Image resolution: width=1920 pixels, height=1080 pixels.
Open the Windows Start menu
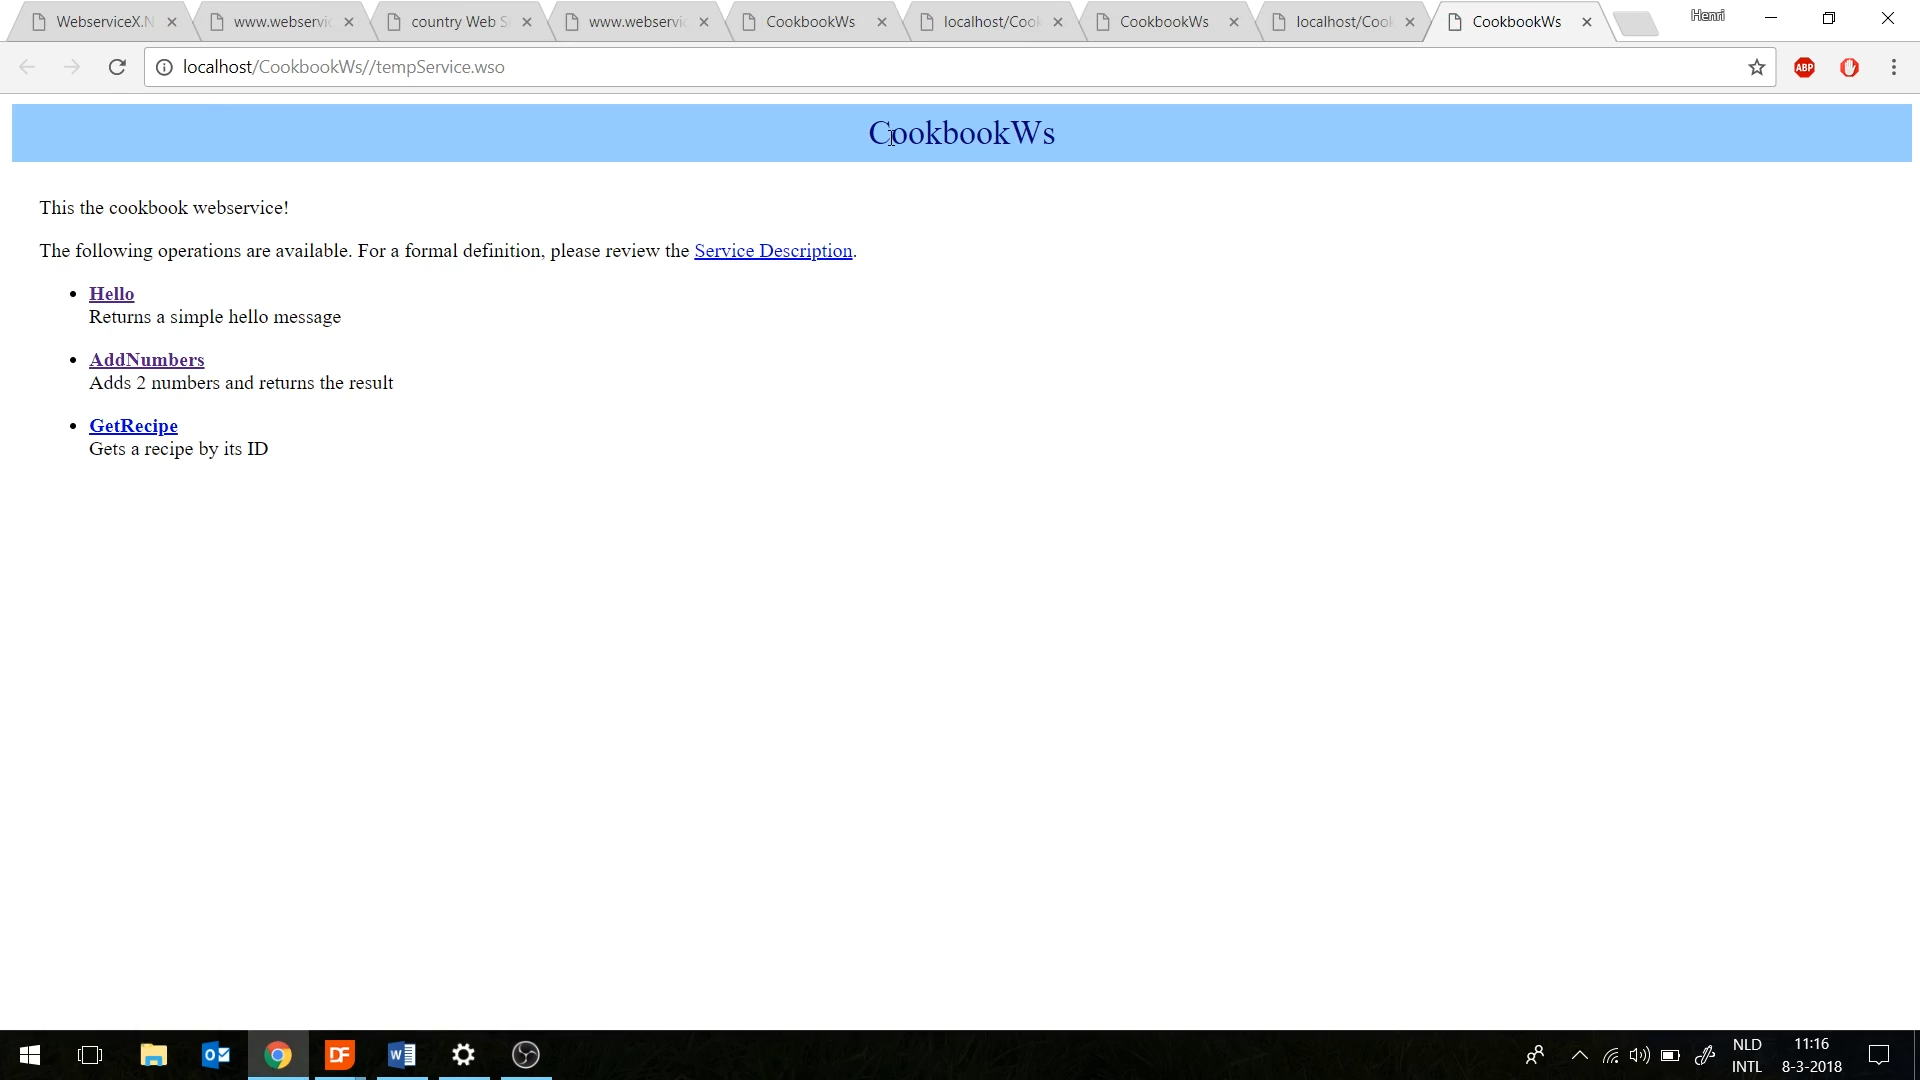click(x=30, y=1055)
